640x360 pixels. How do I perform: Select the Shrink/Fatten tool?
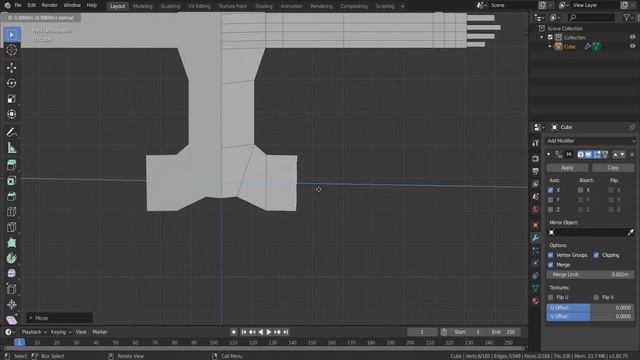11,304
